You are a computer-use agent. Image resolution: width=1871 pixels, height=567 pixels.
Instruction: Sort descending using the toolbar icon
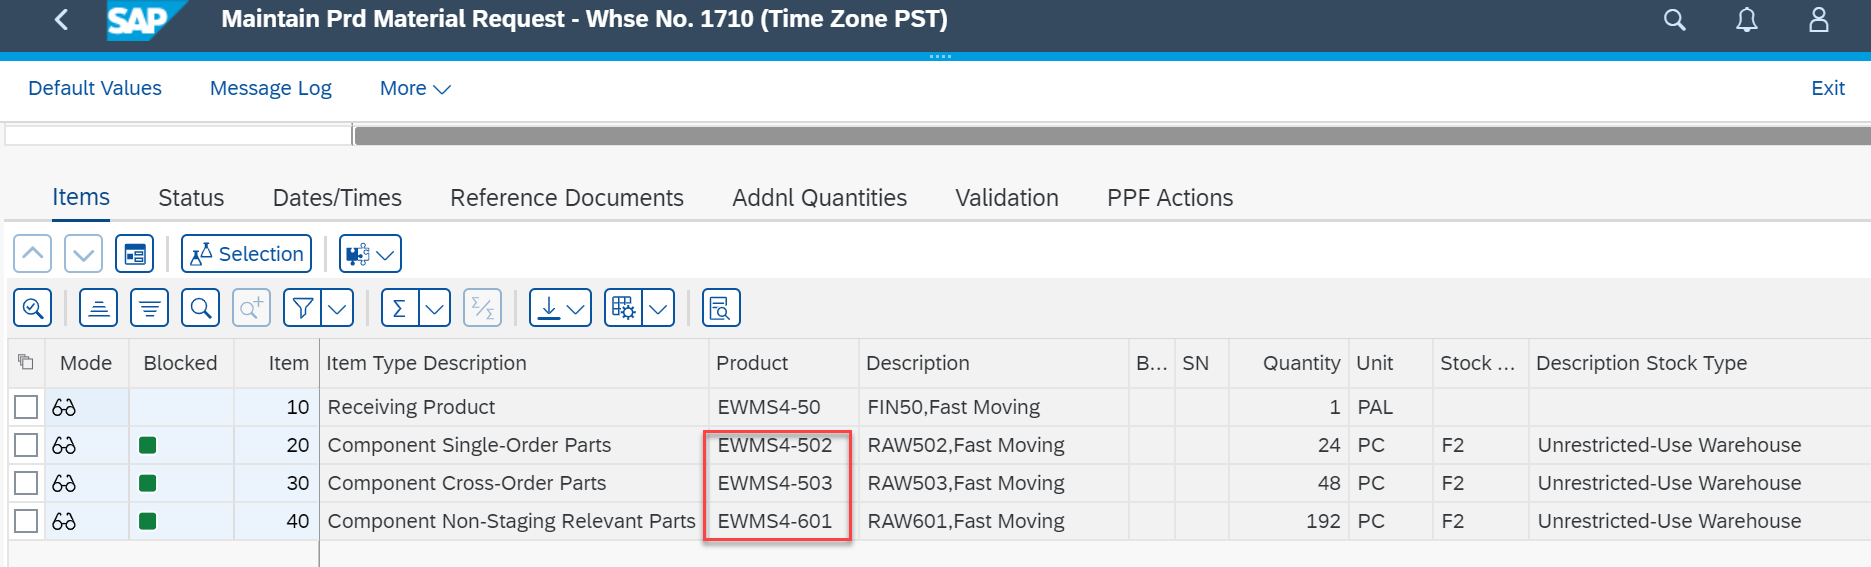pos(149,308)
